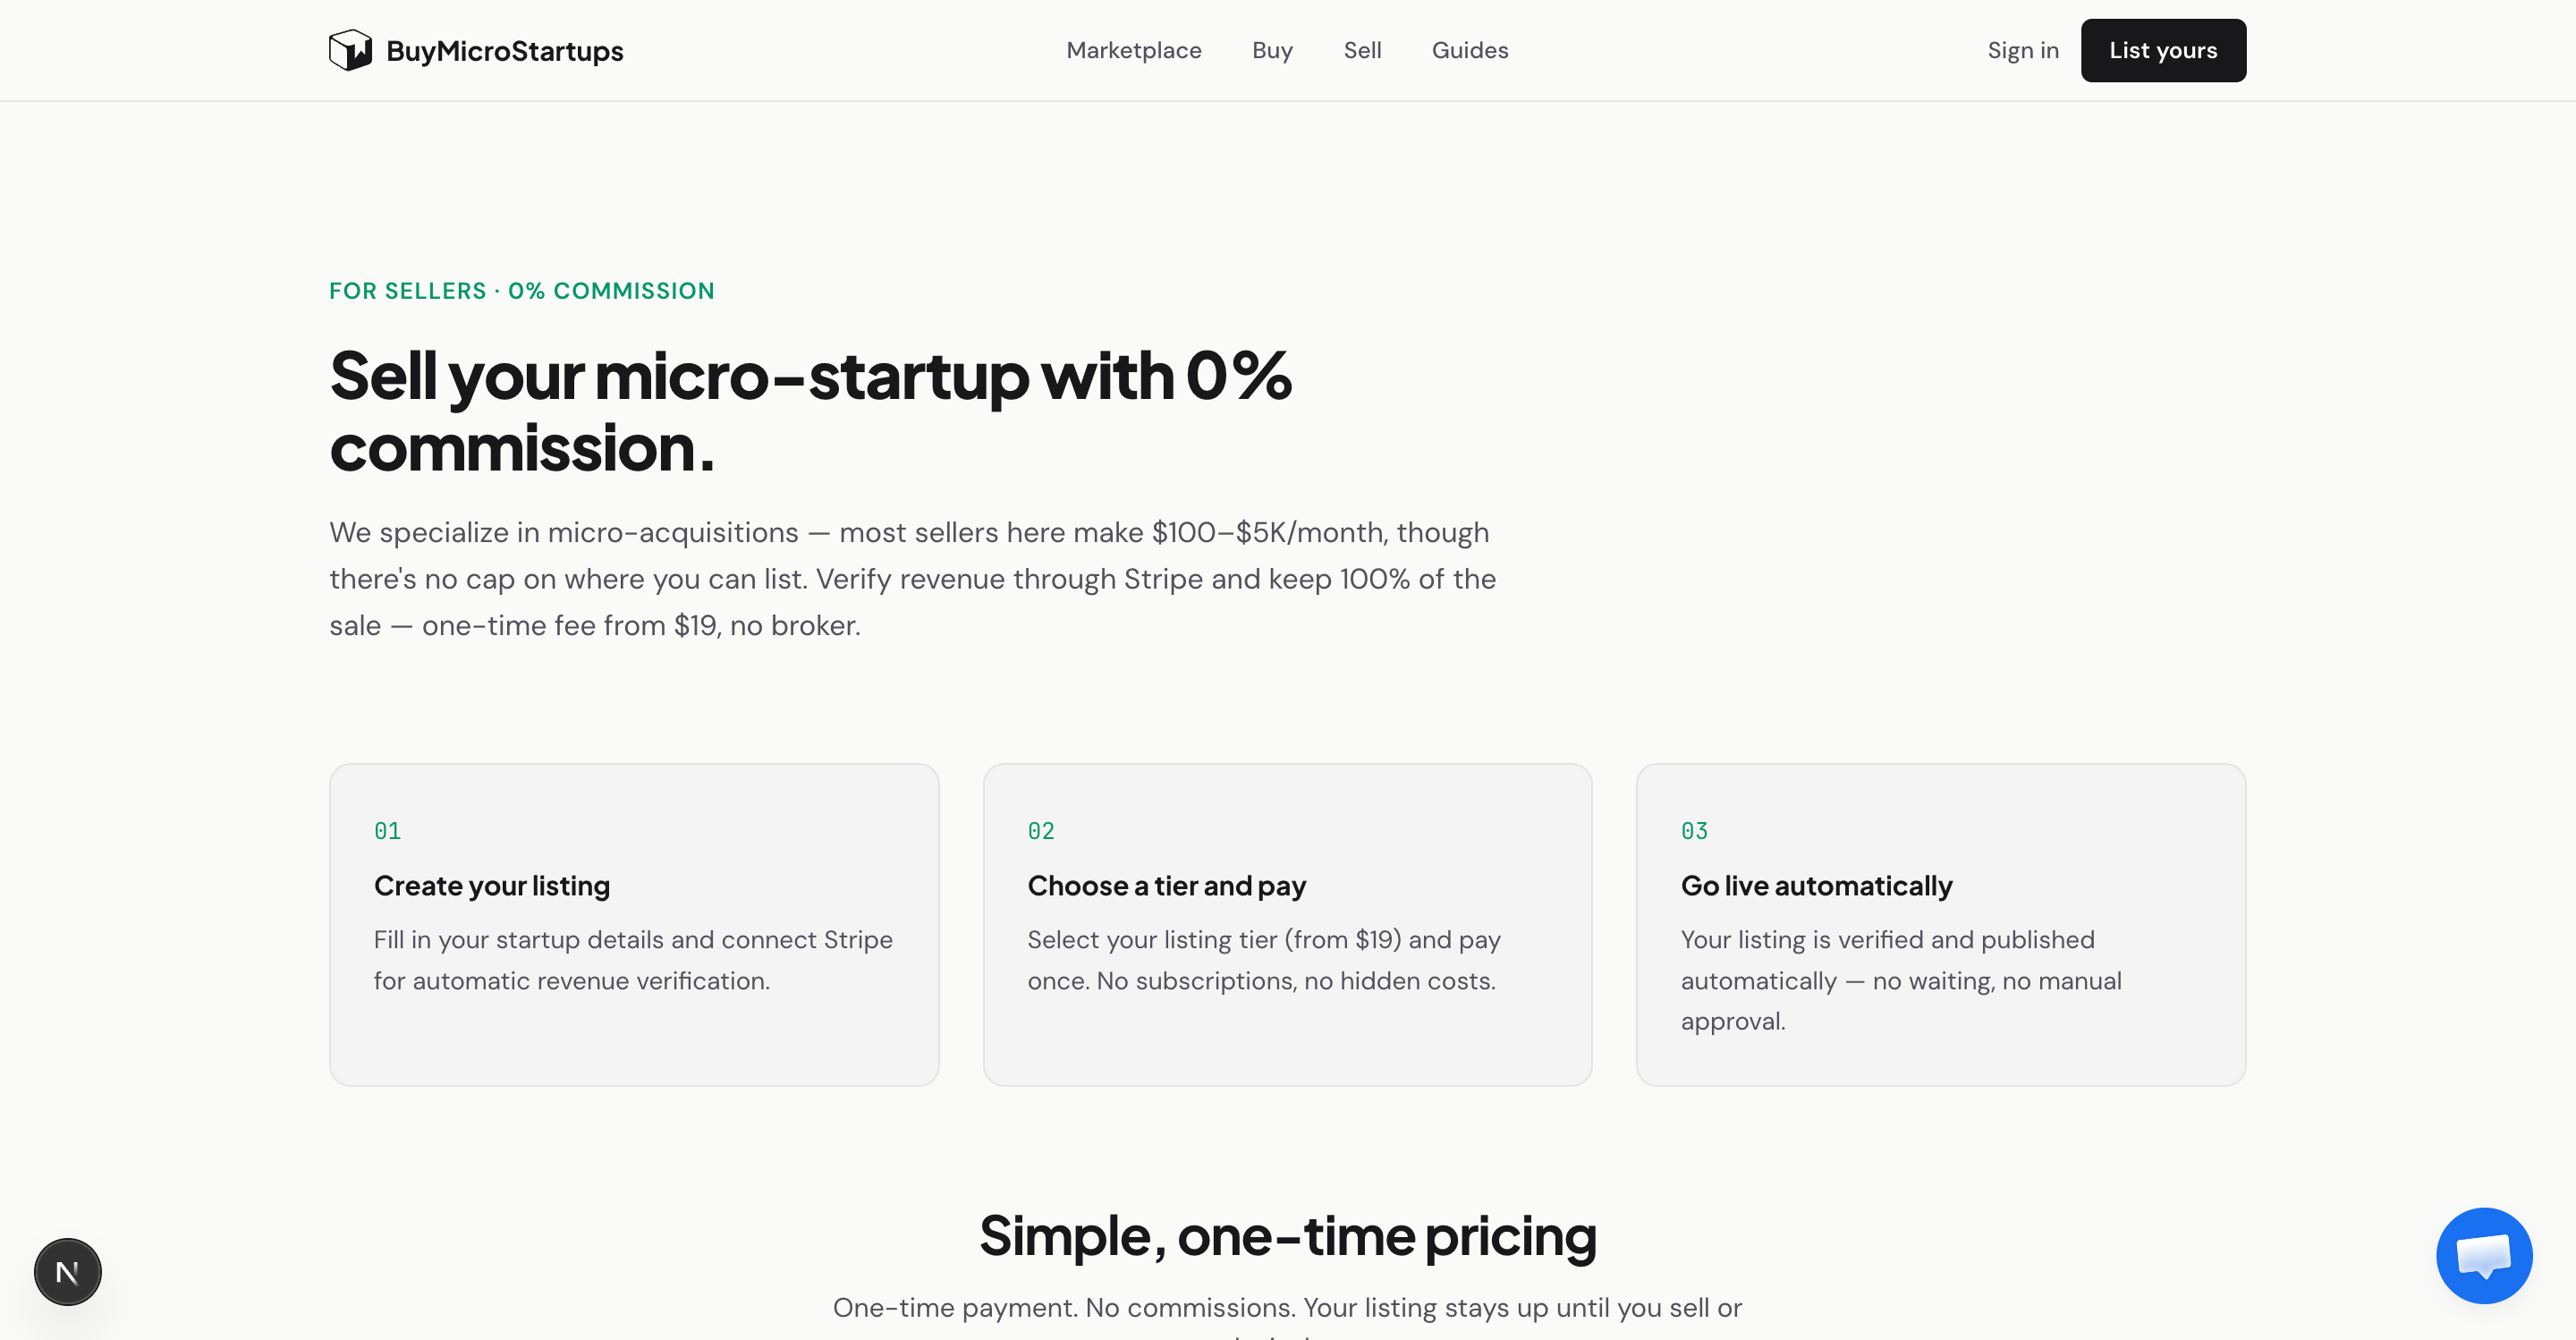Click the 03 step number label
Viewport: 2576px width, 1340px height.
1694,831
